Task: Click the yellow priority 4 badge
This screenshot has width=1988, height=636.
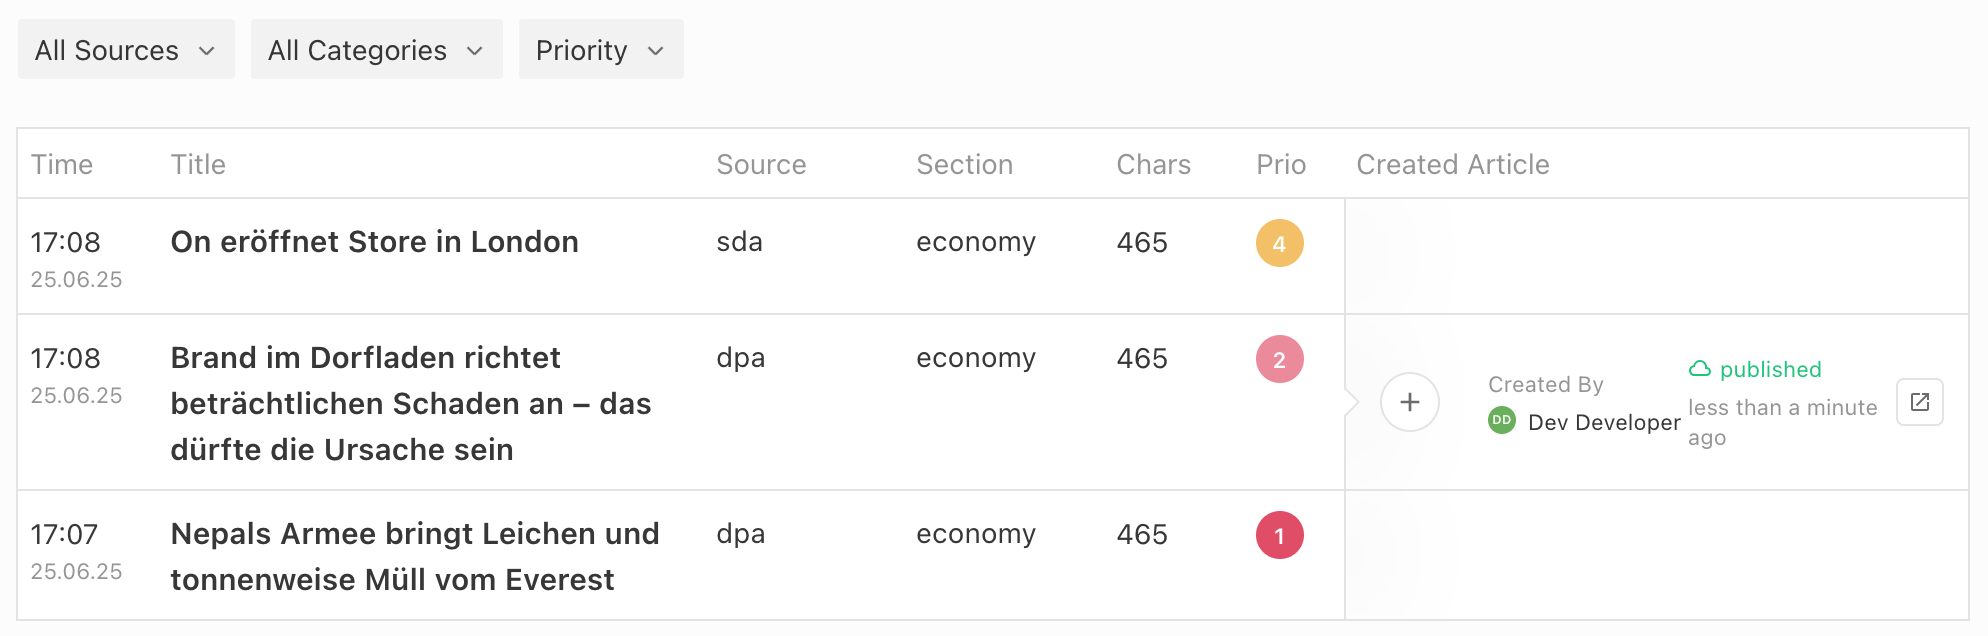Action: (1279, 243)
